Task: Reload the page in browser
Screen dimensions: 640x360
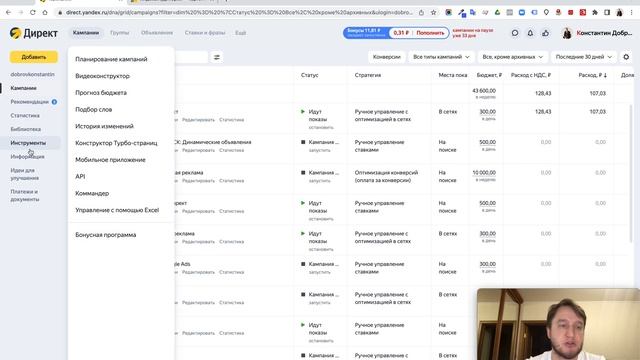Action: (33, 13)
